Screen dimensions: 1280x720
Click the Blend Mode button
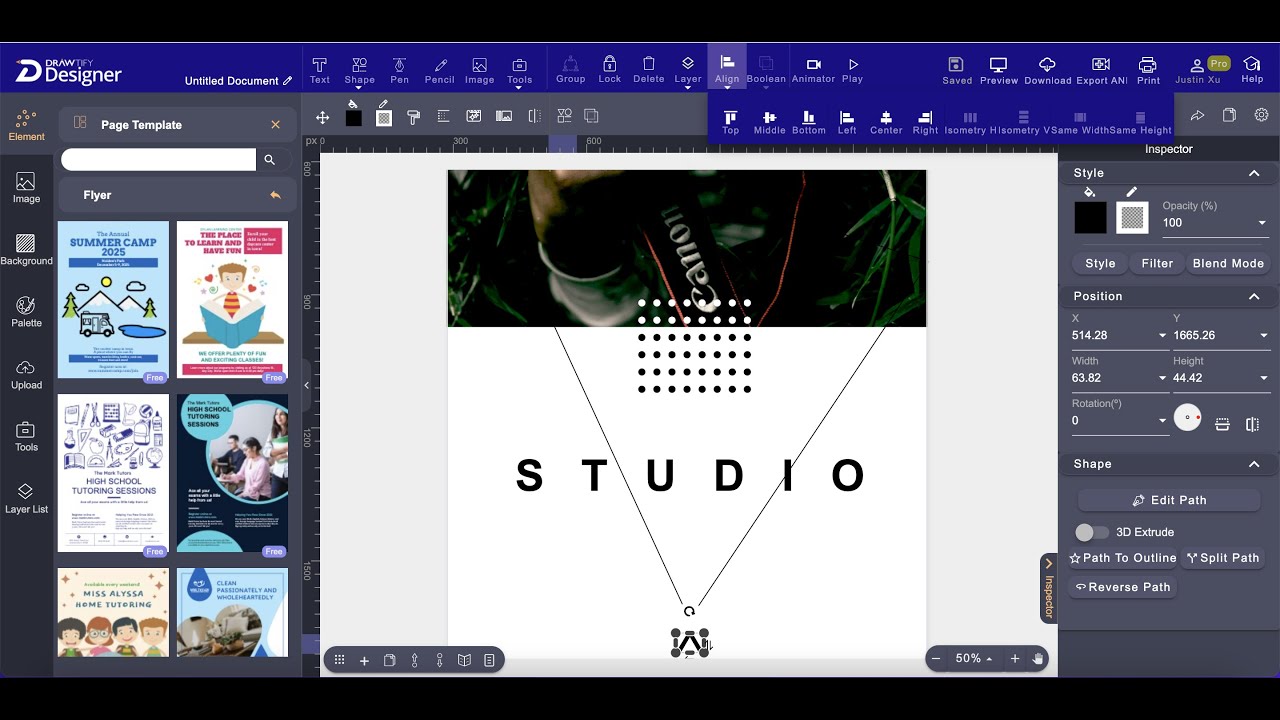(x=1228, y=264)
